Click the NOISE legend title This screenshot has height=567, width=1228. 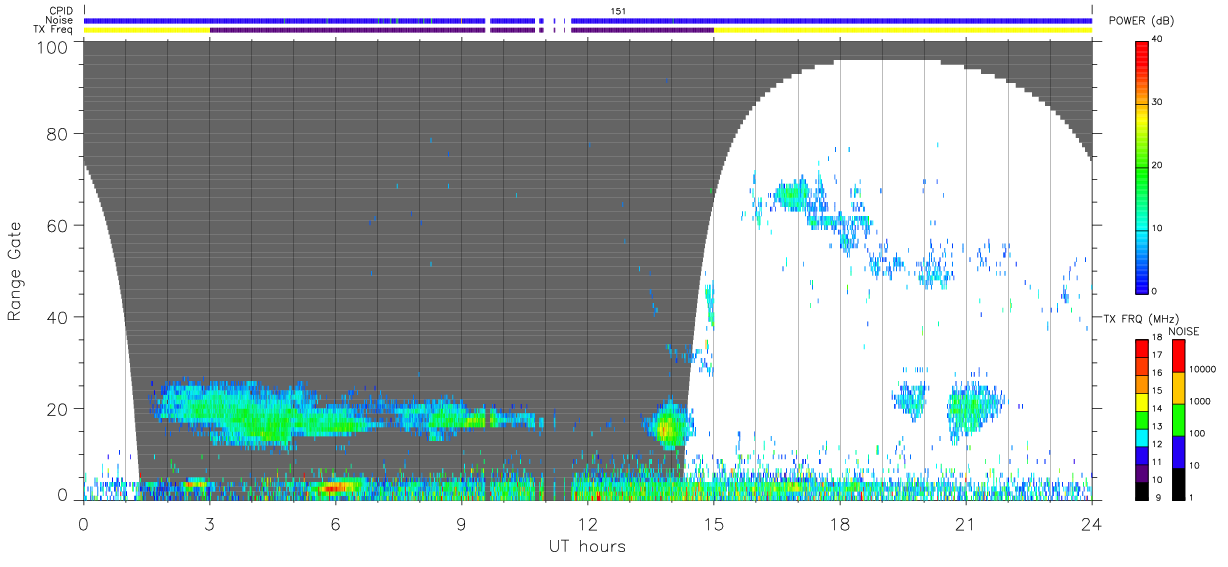coord(1183,330)
